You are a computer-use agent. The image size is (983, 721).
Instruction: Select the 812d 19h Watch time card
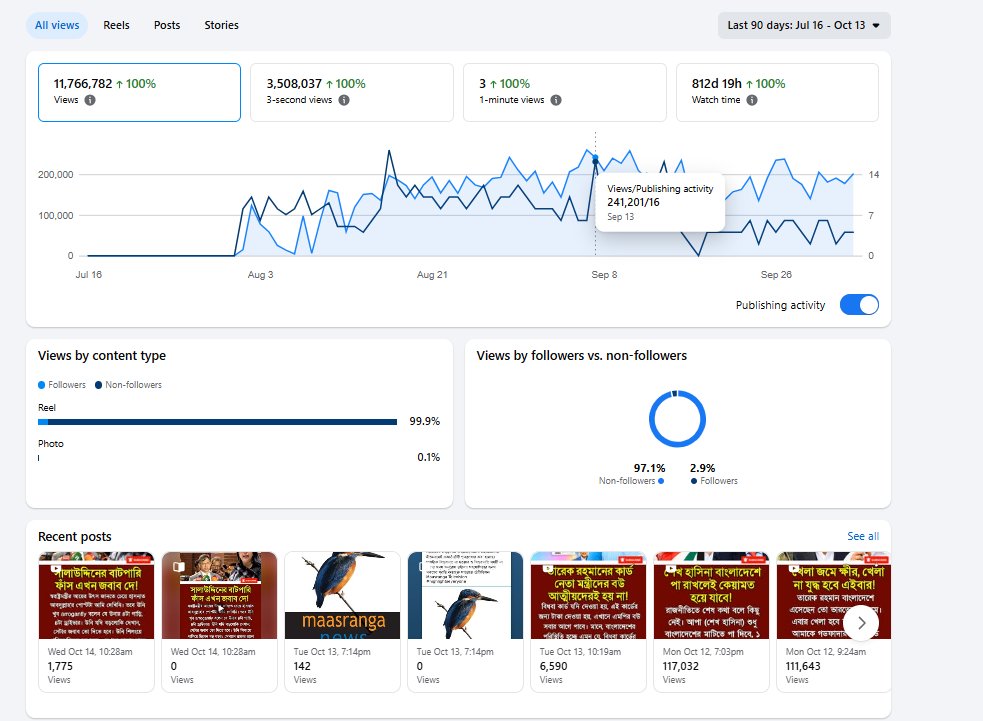(777, 92)
